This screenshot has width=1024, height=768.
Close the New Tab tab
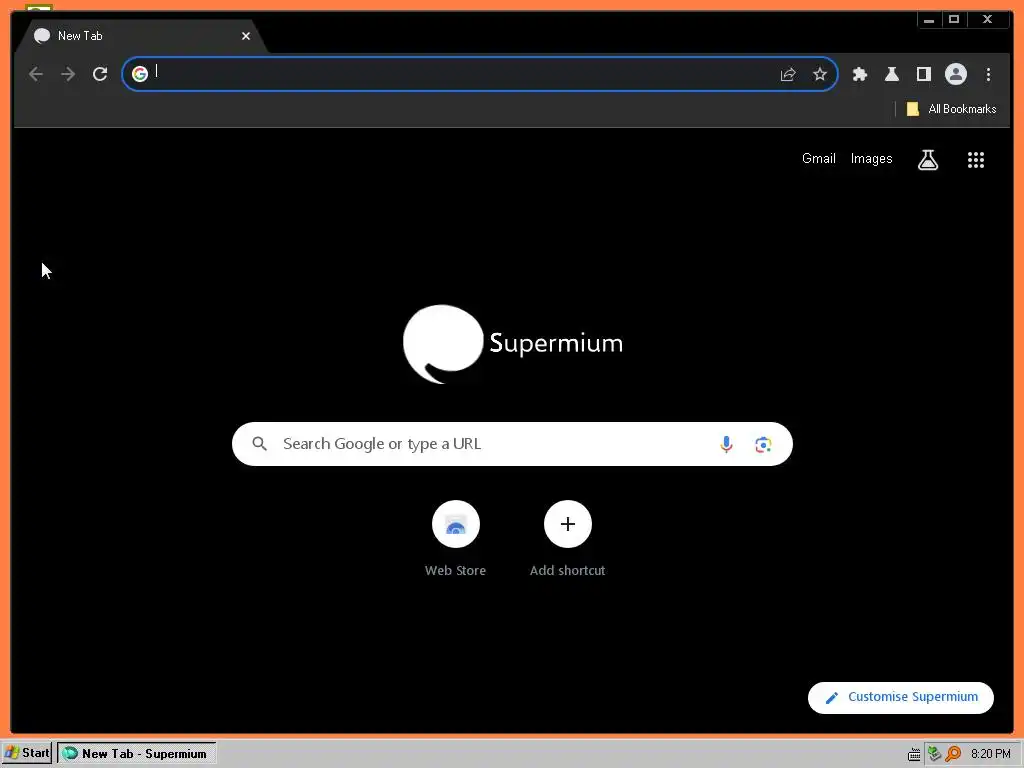coord(246,36)
